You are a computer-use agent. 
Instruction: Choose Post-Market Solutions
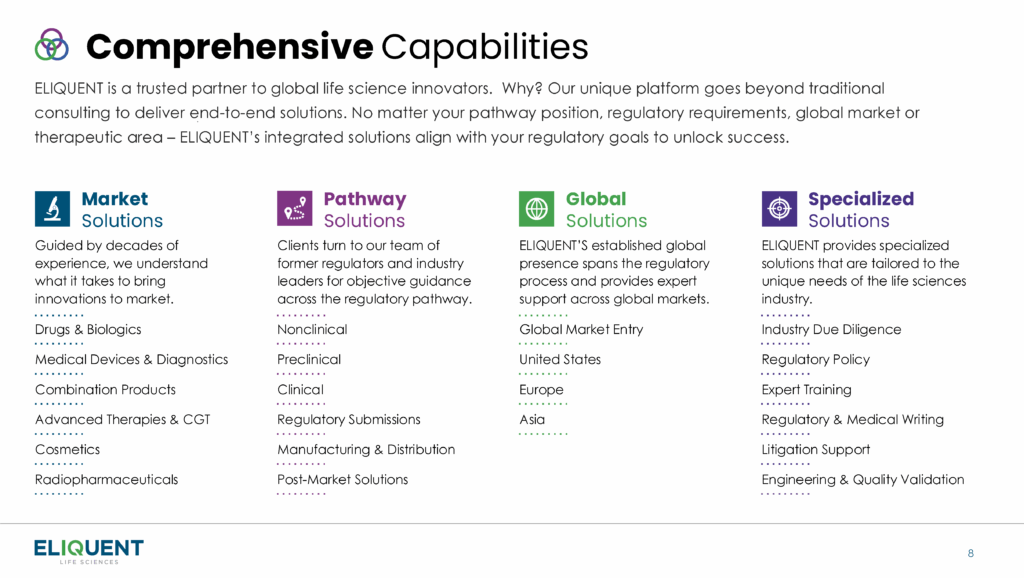pos(343,480)
